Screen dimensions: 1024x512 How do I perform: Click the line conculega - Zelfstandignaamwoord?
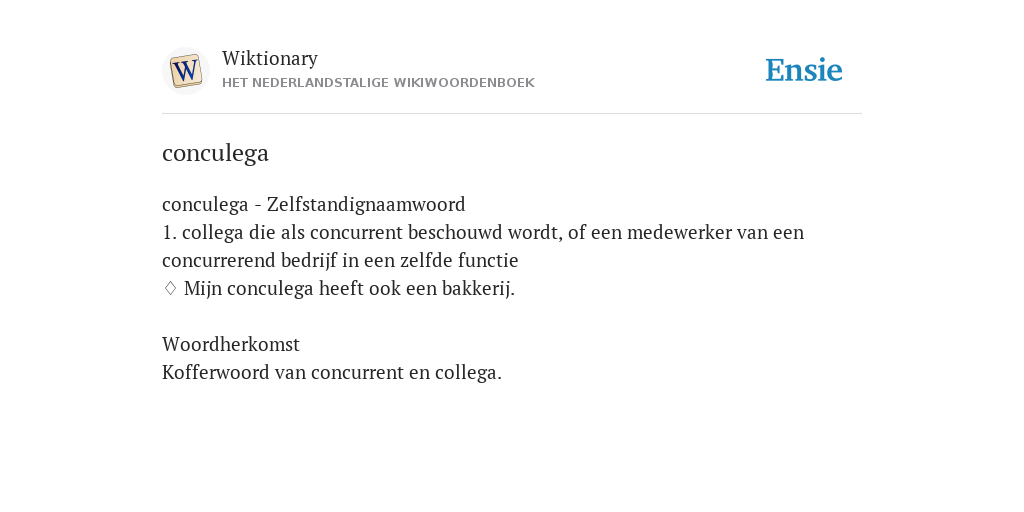[x=313, y=204]
